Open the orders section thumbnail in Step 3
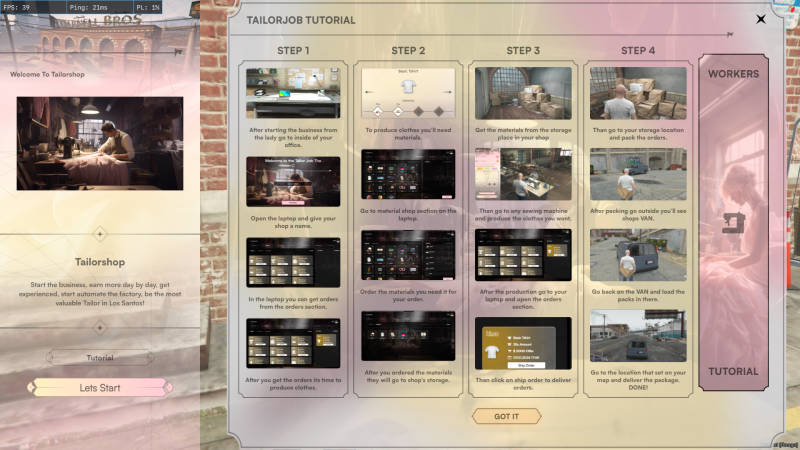This screenshot has height=450, width=800. click(523, 255)
